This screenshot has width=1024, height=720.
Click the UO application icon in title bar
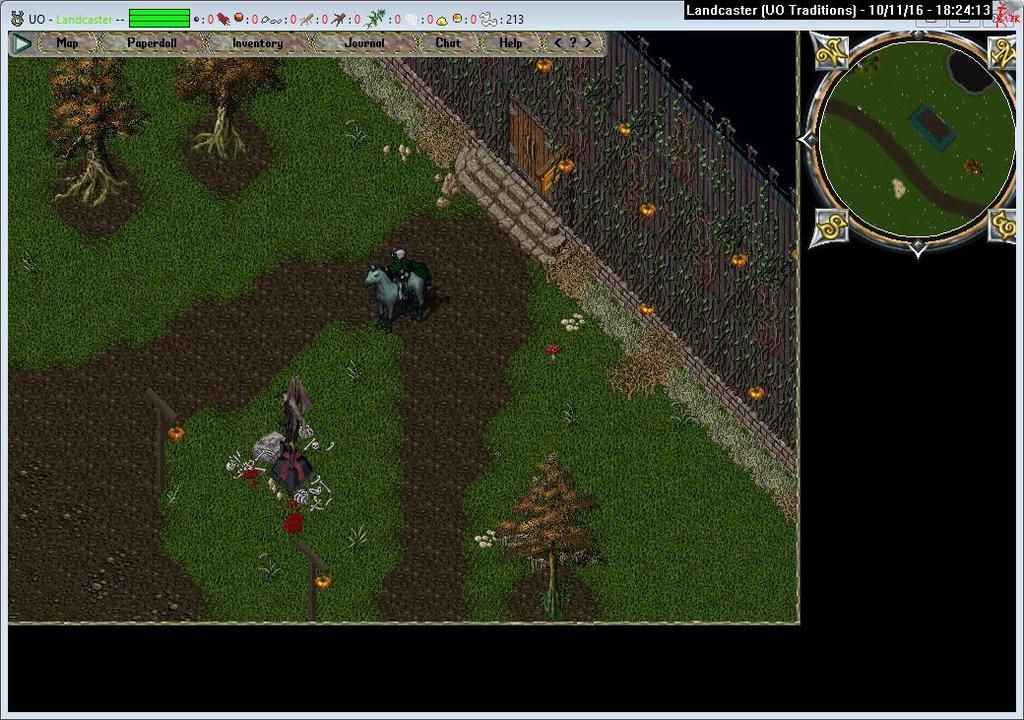tap(18, 19)
